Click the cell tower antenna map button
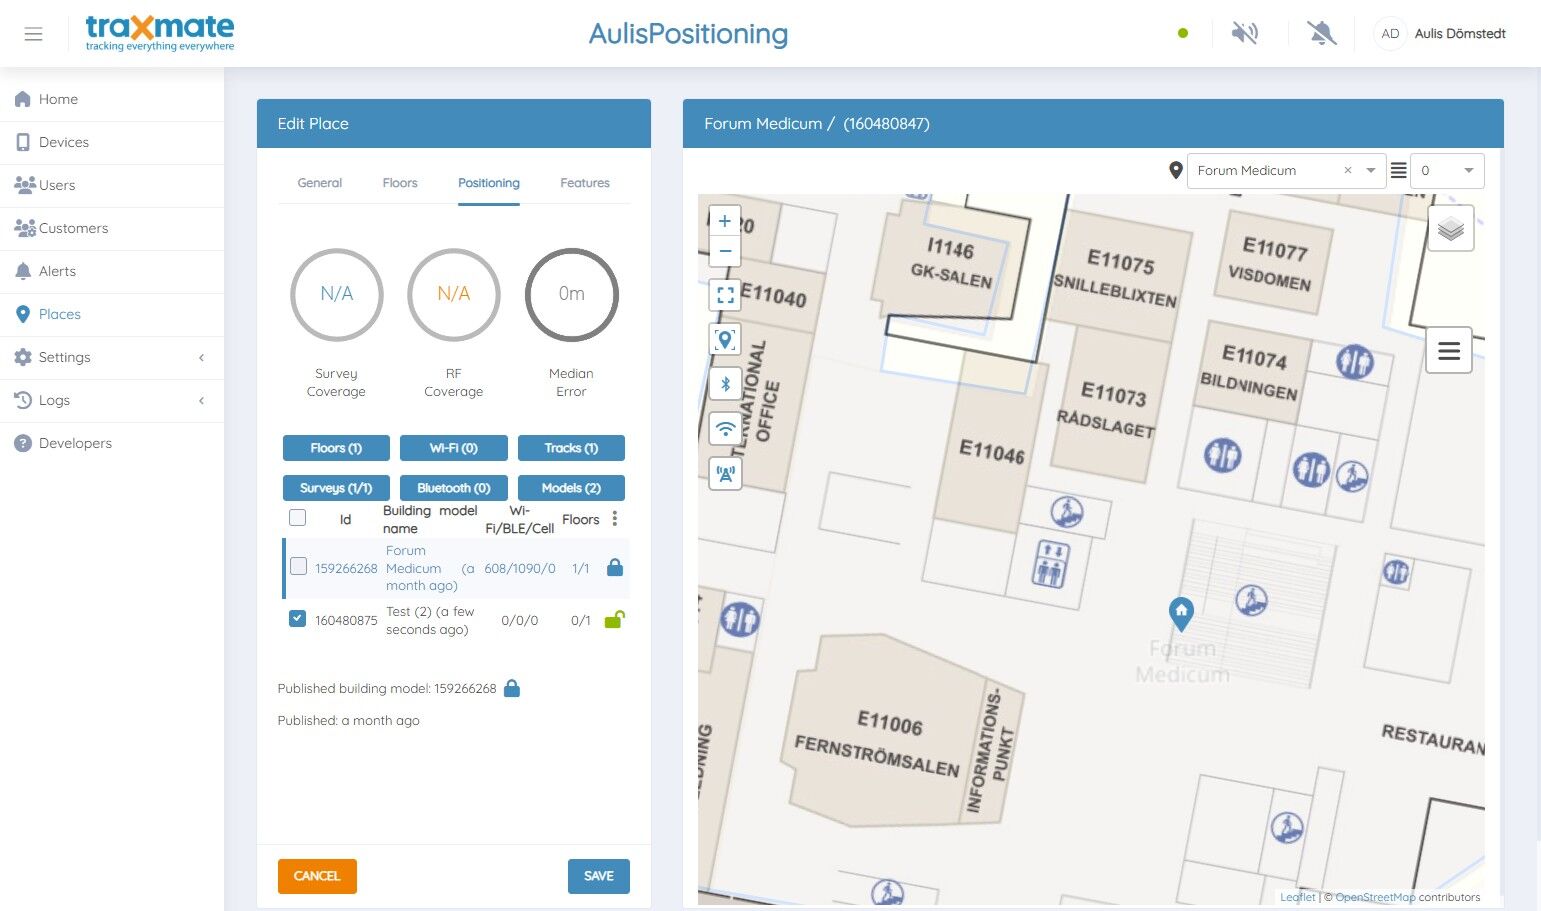The height and width of the screenshot is (911, 1541). pyautogui.click(x=725, y=474)
